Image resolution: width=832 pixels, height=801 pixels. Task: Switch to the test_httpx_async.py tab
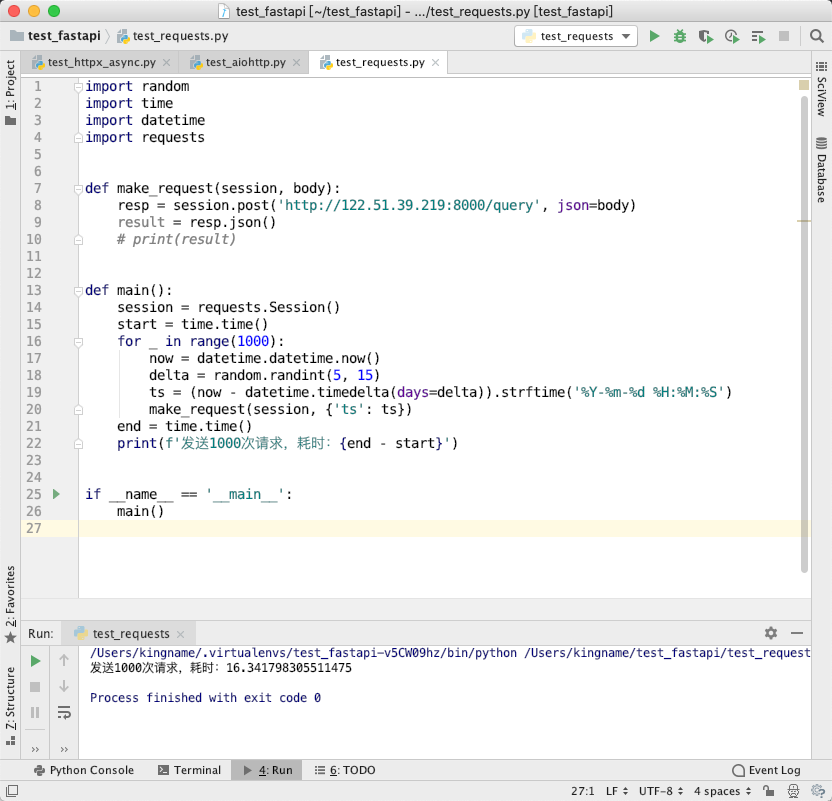point(101,62)
